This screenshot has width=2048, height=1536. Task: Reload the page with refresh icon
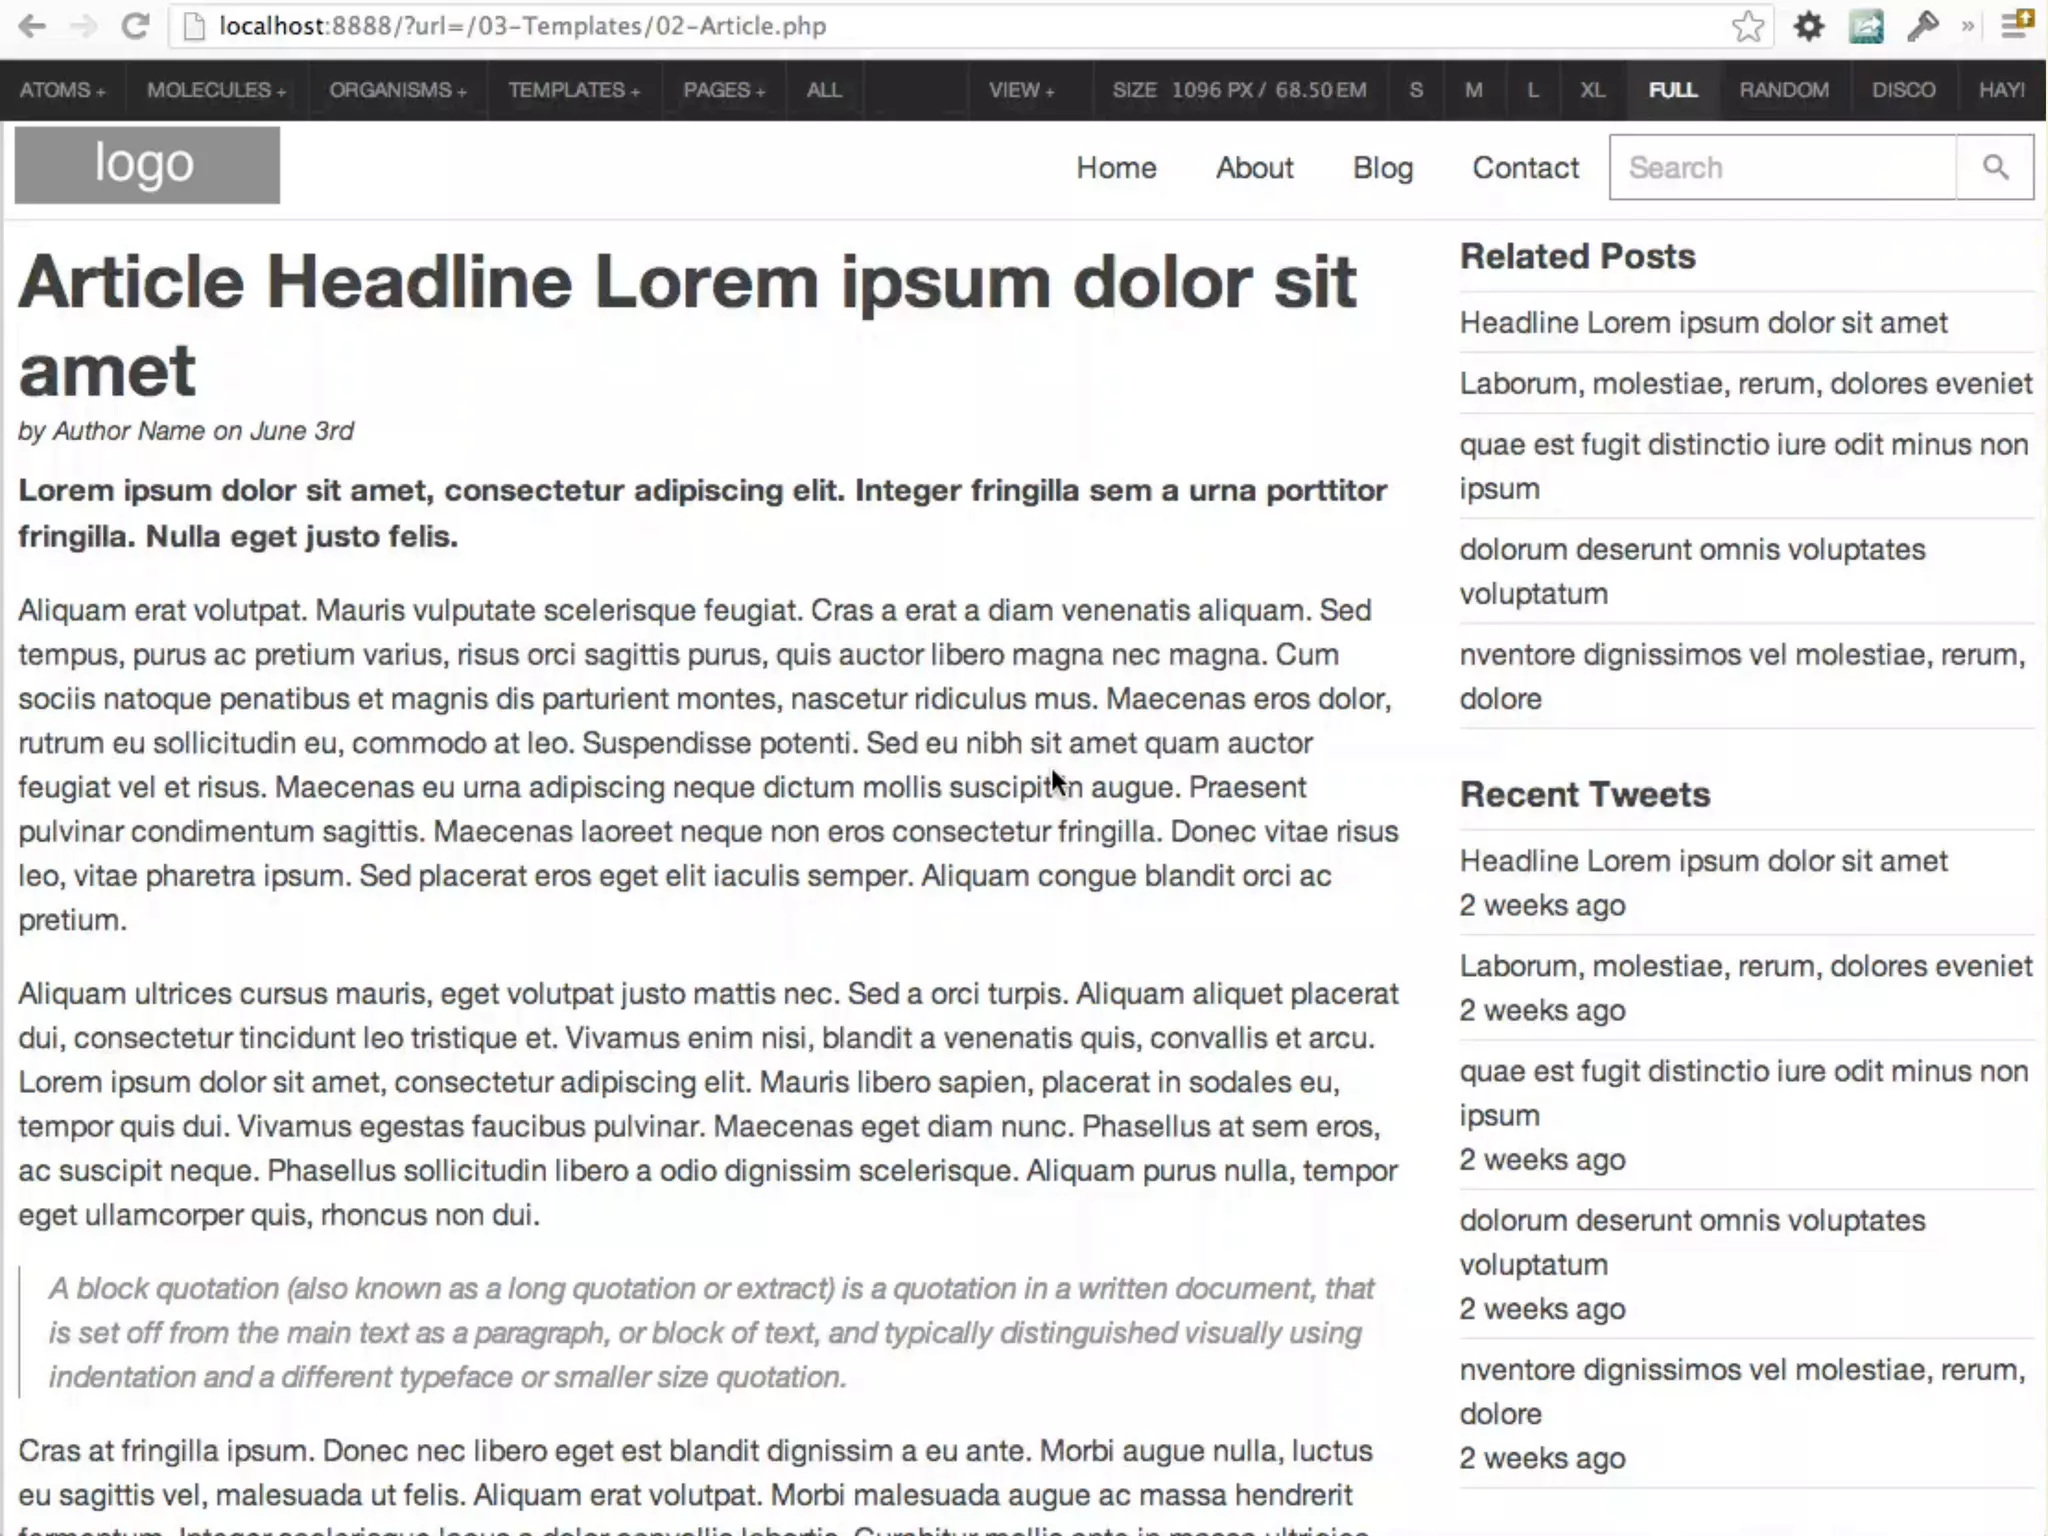pyautogui.click(x=135, y=26)
